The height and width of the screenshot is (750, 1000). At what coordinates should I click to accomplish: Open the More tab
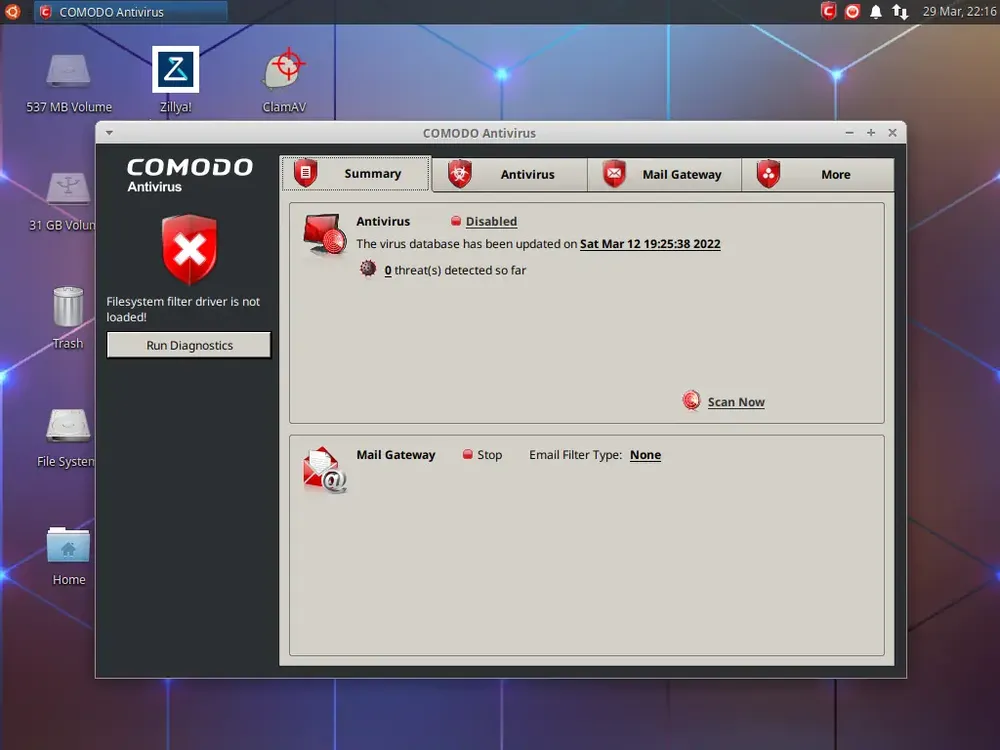818,174
